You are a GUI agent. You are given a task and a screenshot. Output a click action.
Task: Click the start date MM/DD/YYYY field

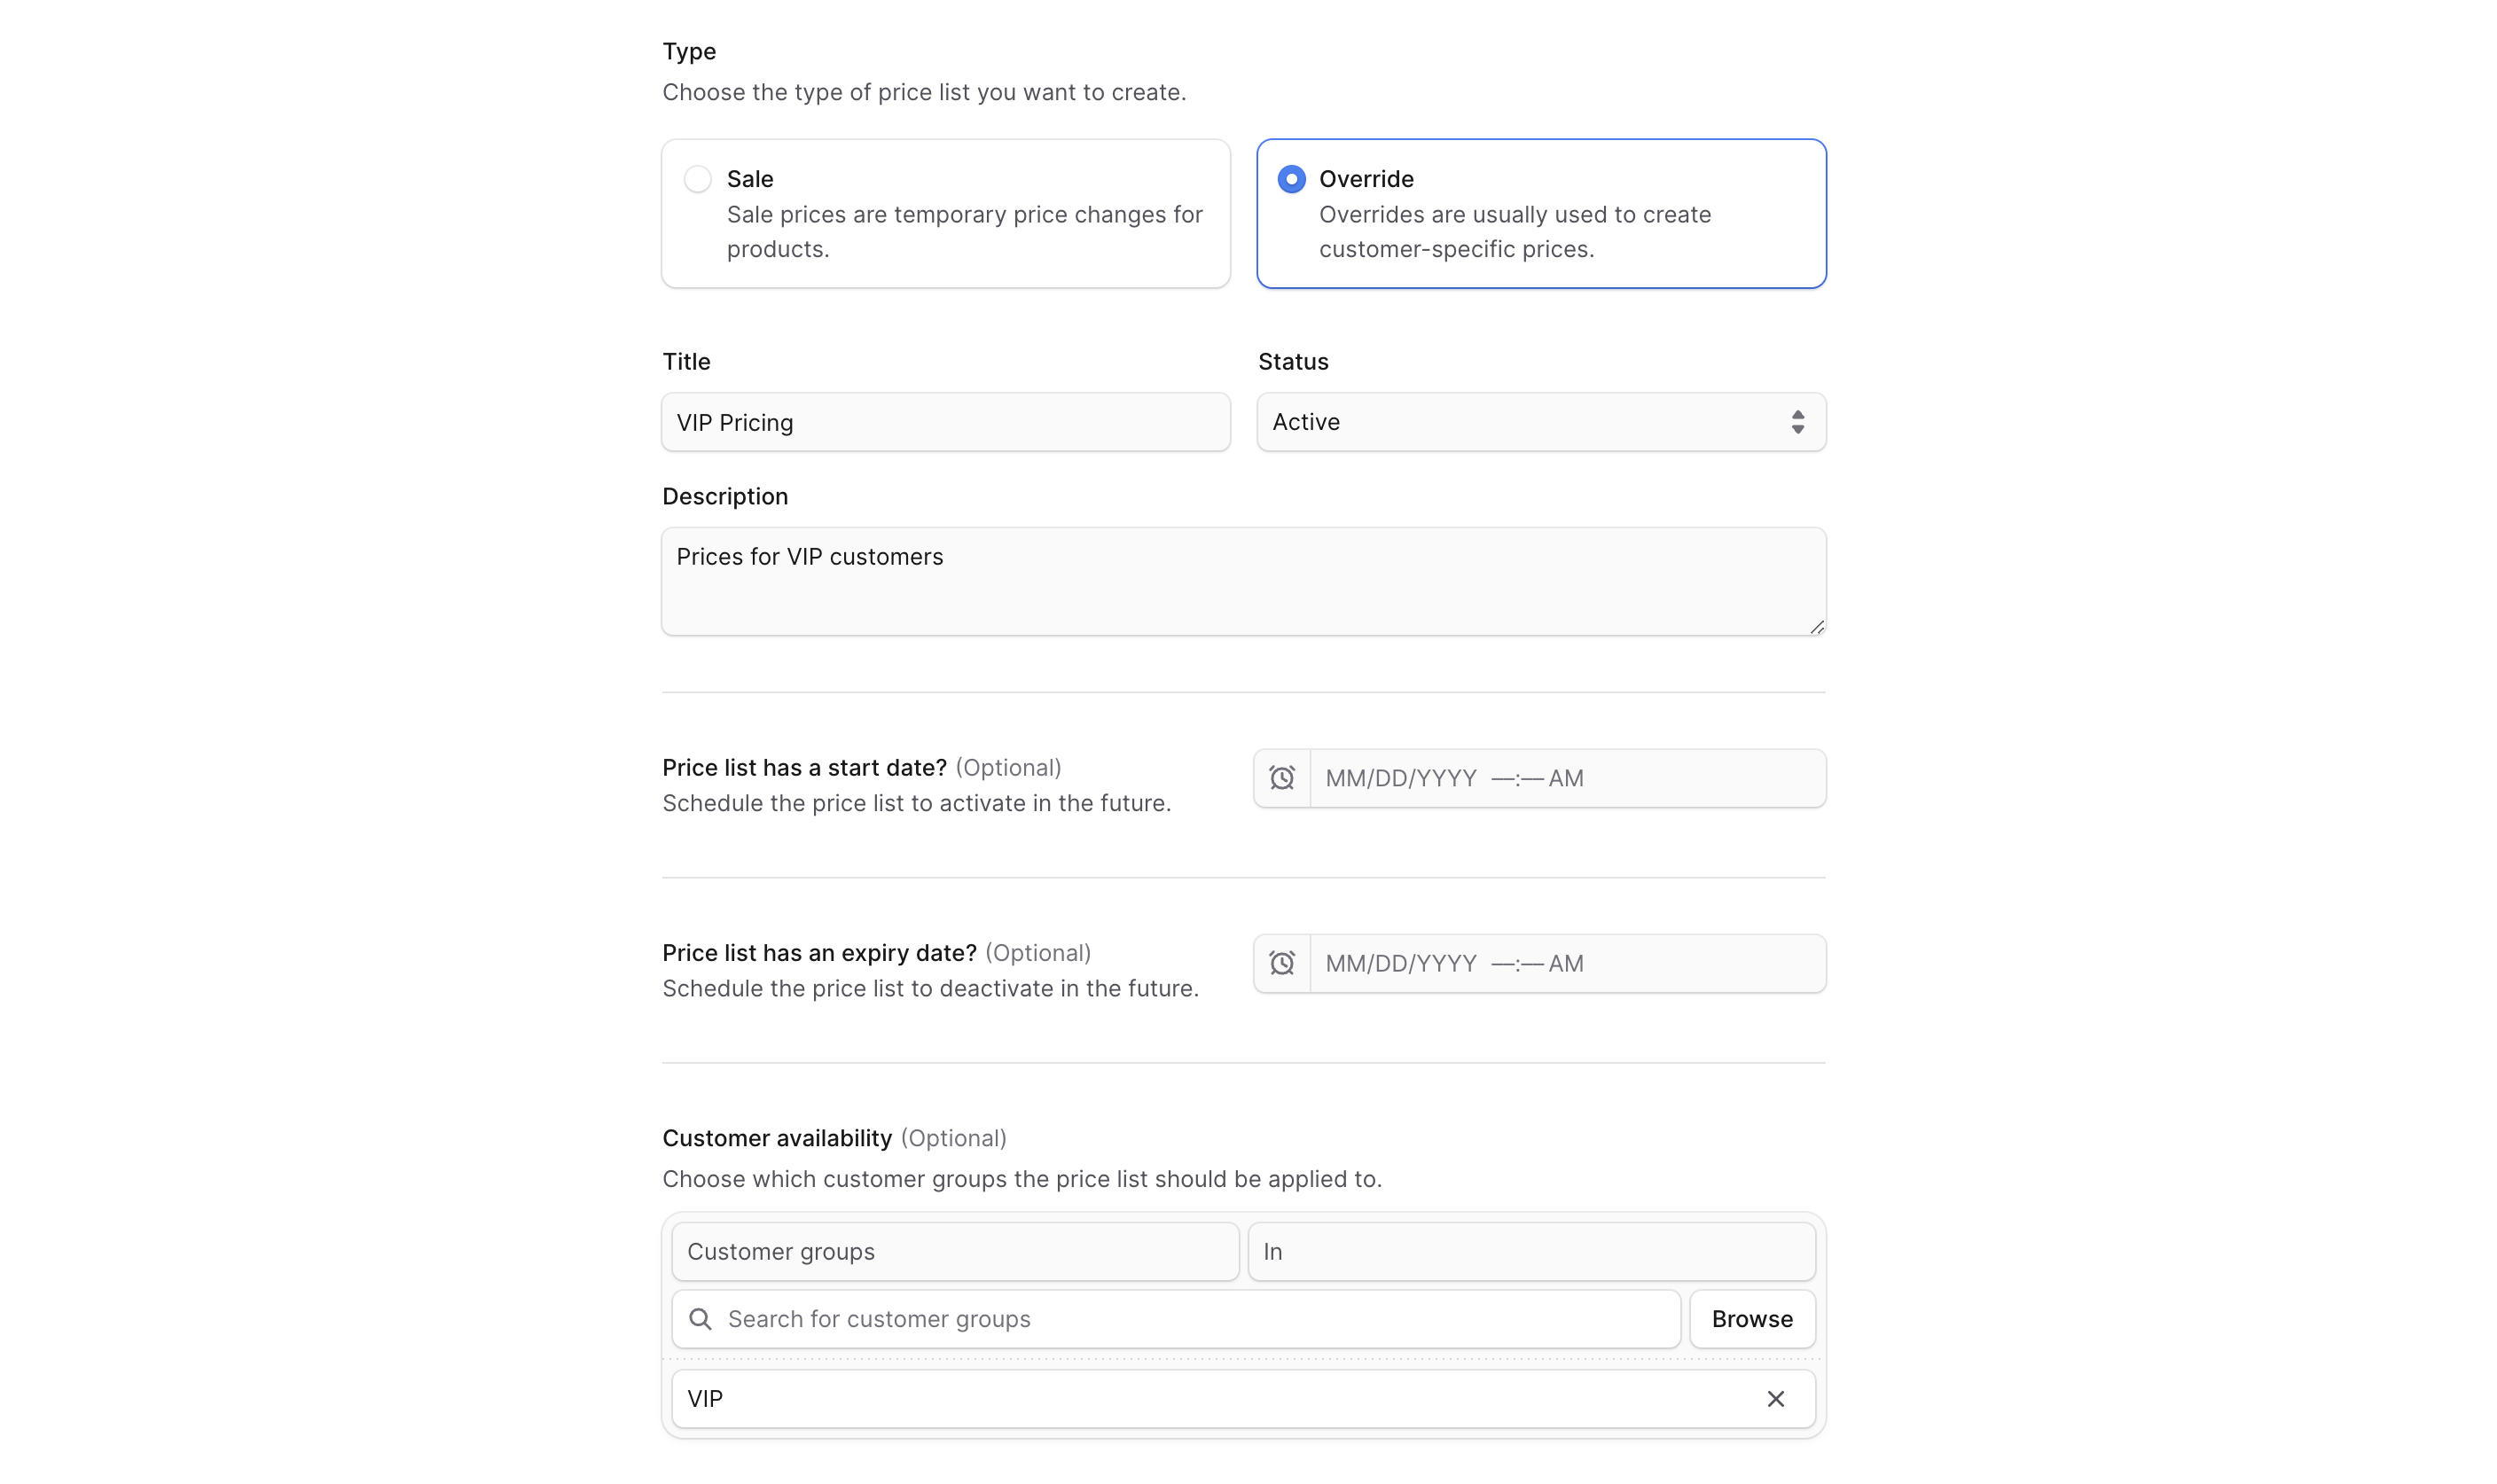pos(1566,778)
